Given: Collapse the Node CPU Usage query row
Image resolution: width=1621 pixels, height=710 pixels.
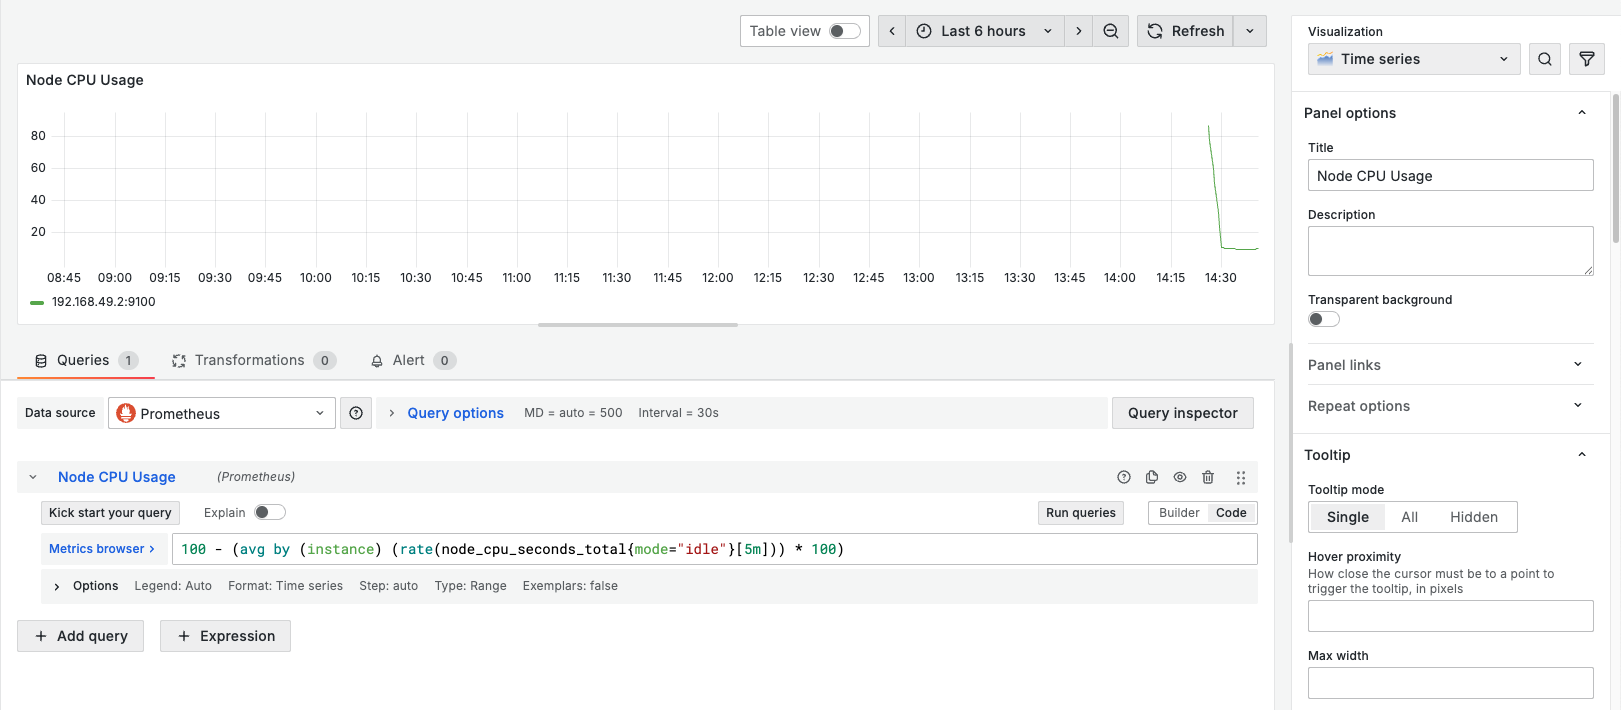Looking at the screenshot, I should pos(33,477).
